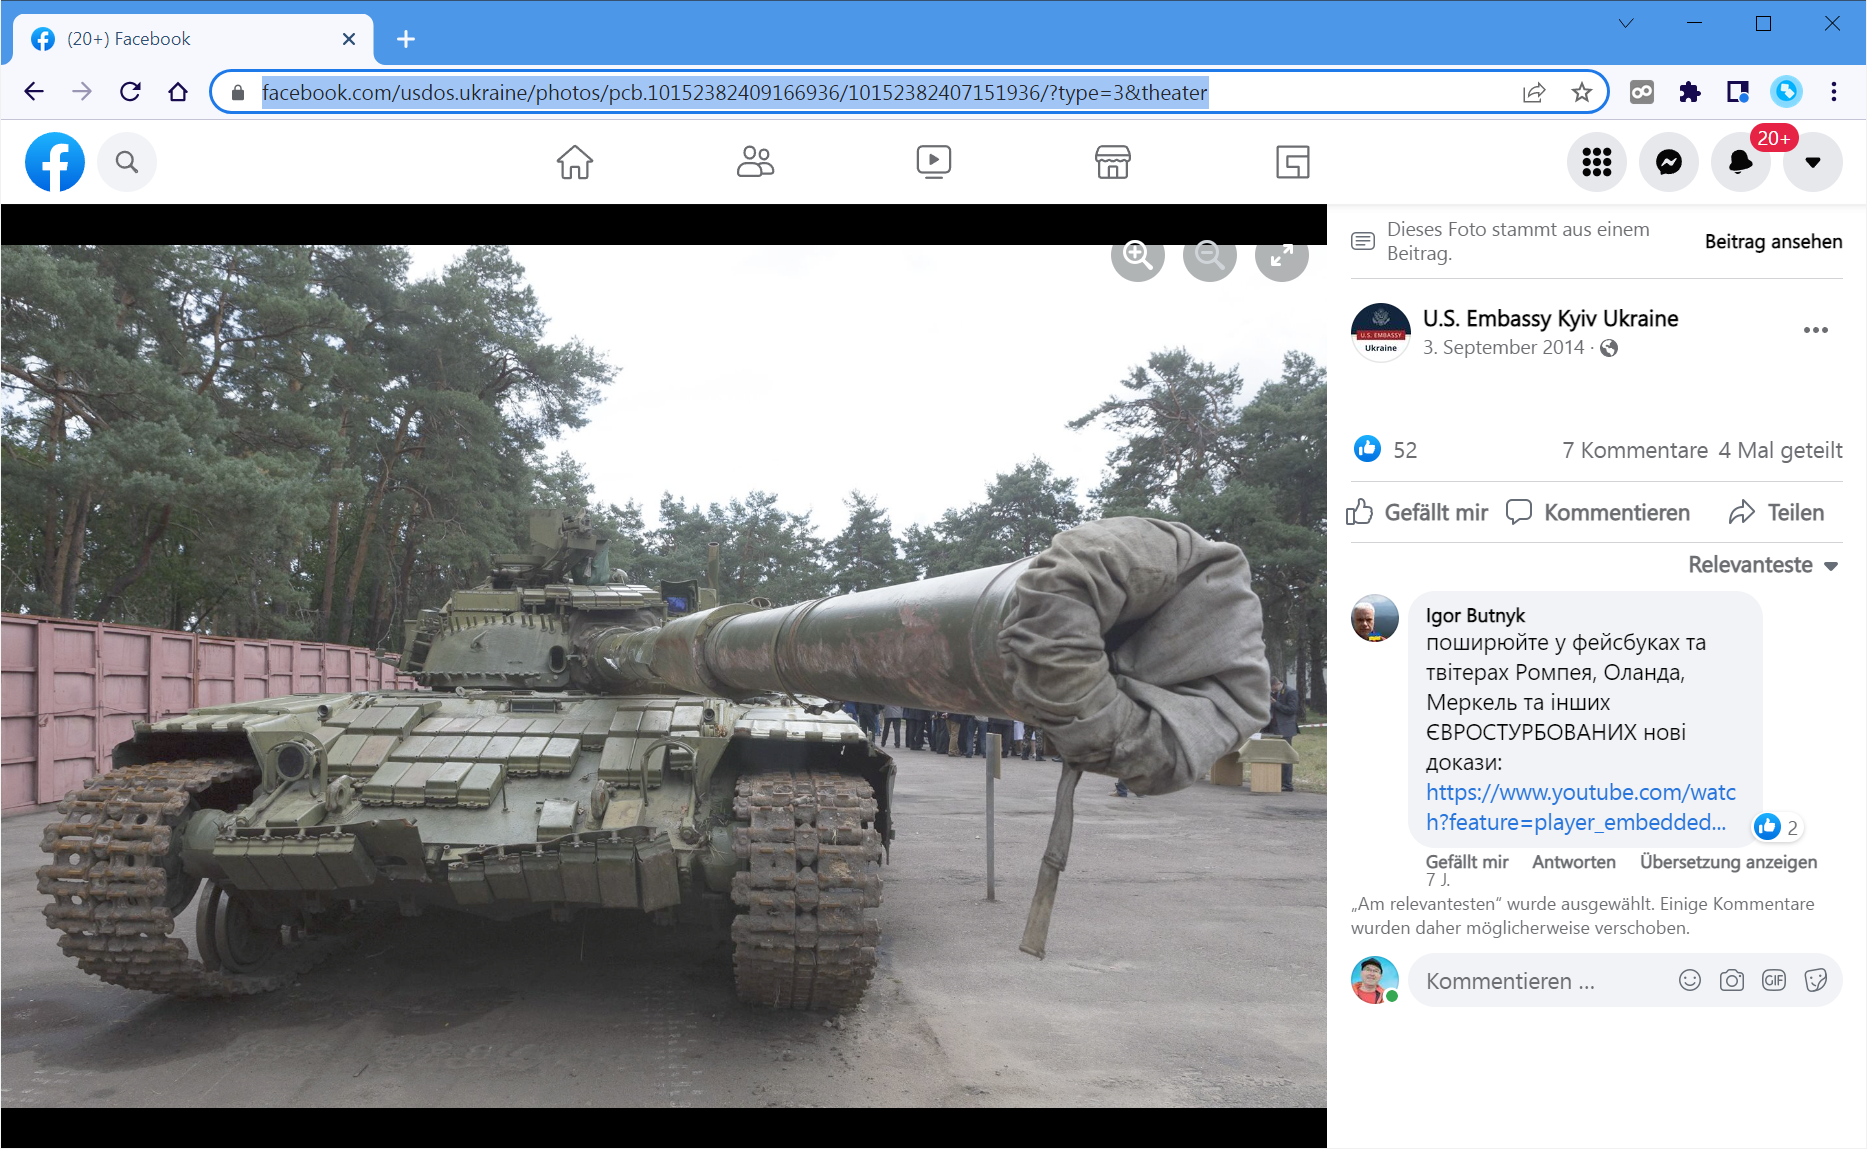The height and width of the screenshot is (1149, 1867).
Task: Zoom into the tank photo
Action: (1137, 257)
